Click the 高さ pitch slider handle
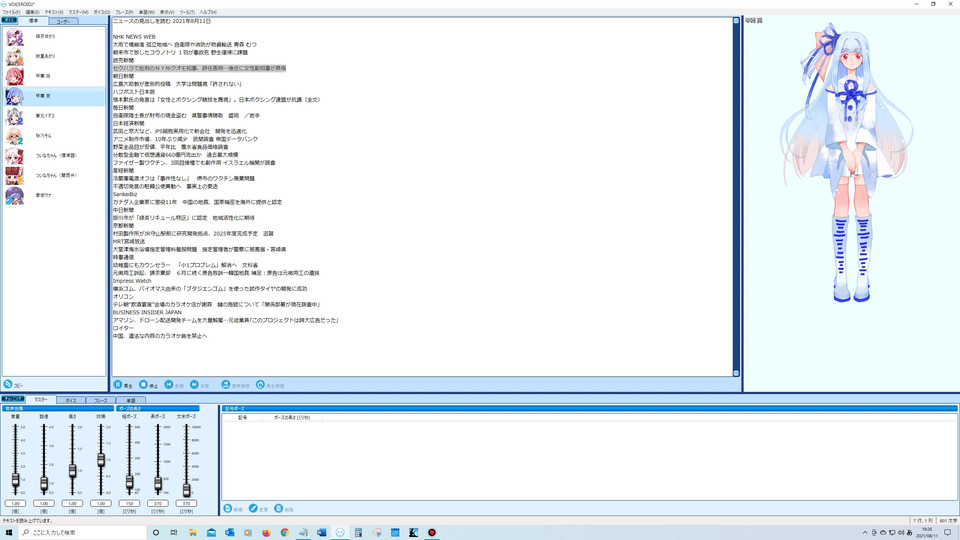Image resolution: width=960 pixels, height=540 pixels. (x=72, y=471)
